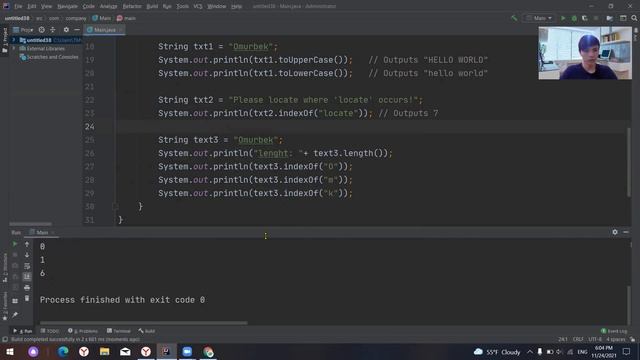Show hidden system tray icons chevron
640x360 pixels.
coord(530,352)
